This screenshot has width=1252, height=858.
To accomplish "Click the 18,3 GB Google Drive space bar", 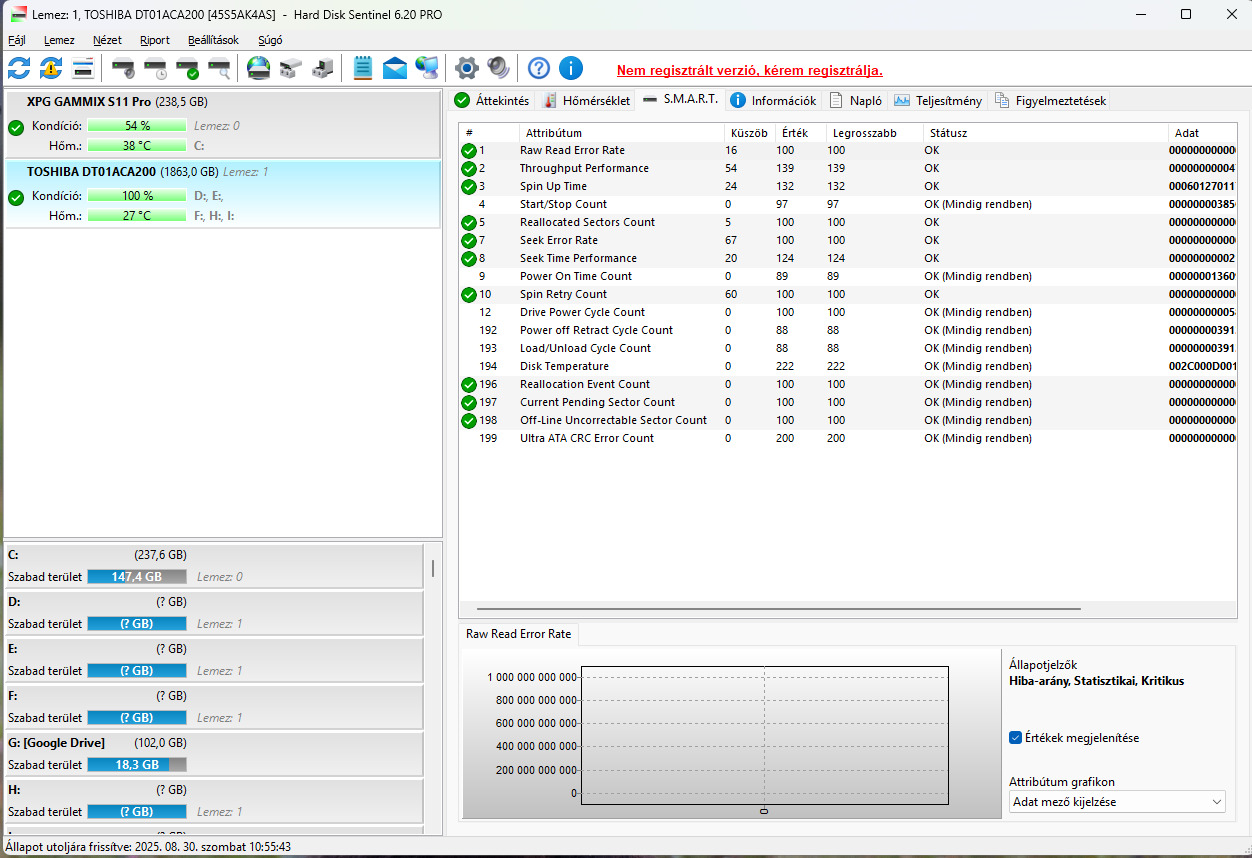I will coord(137,764).
